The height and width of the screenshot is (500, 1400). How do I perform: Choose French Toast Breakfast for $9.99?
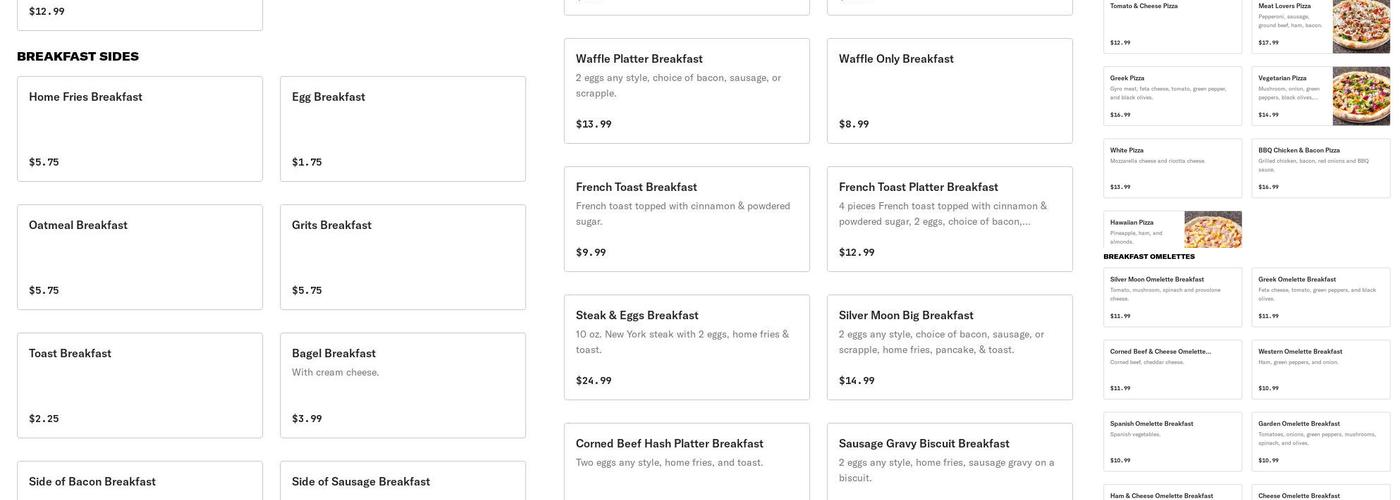point(686,219)
